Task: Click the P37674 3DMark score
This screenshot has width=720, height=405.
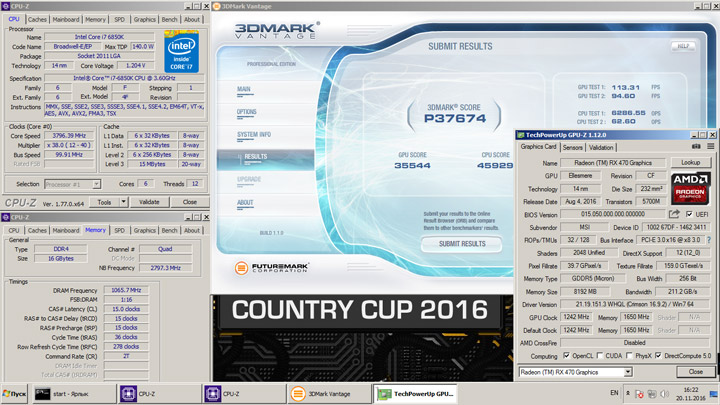Action: click(455, 118)
